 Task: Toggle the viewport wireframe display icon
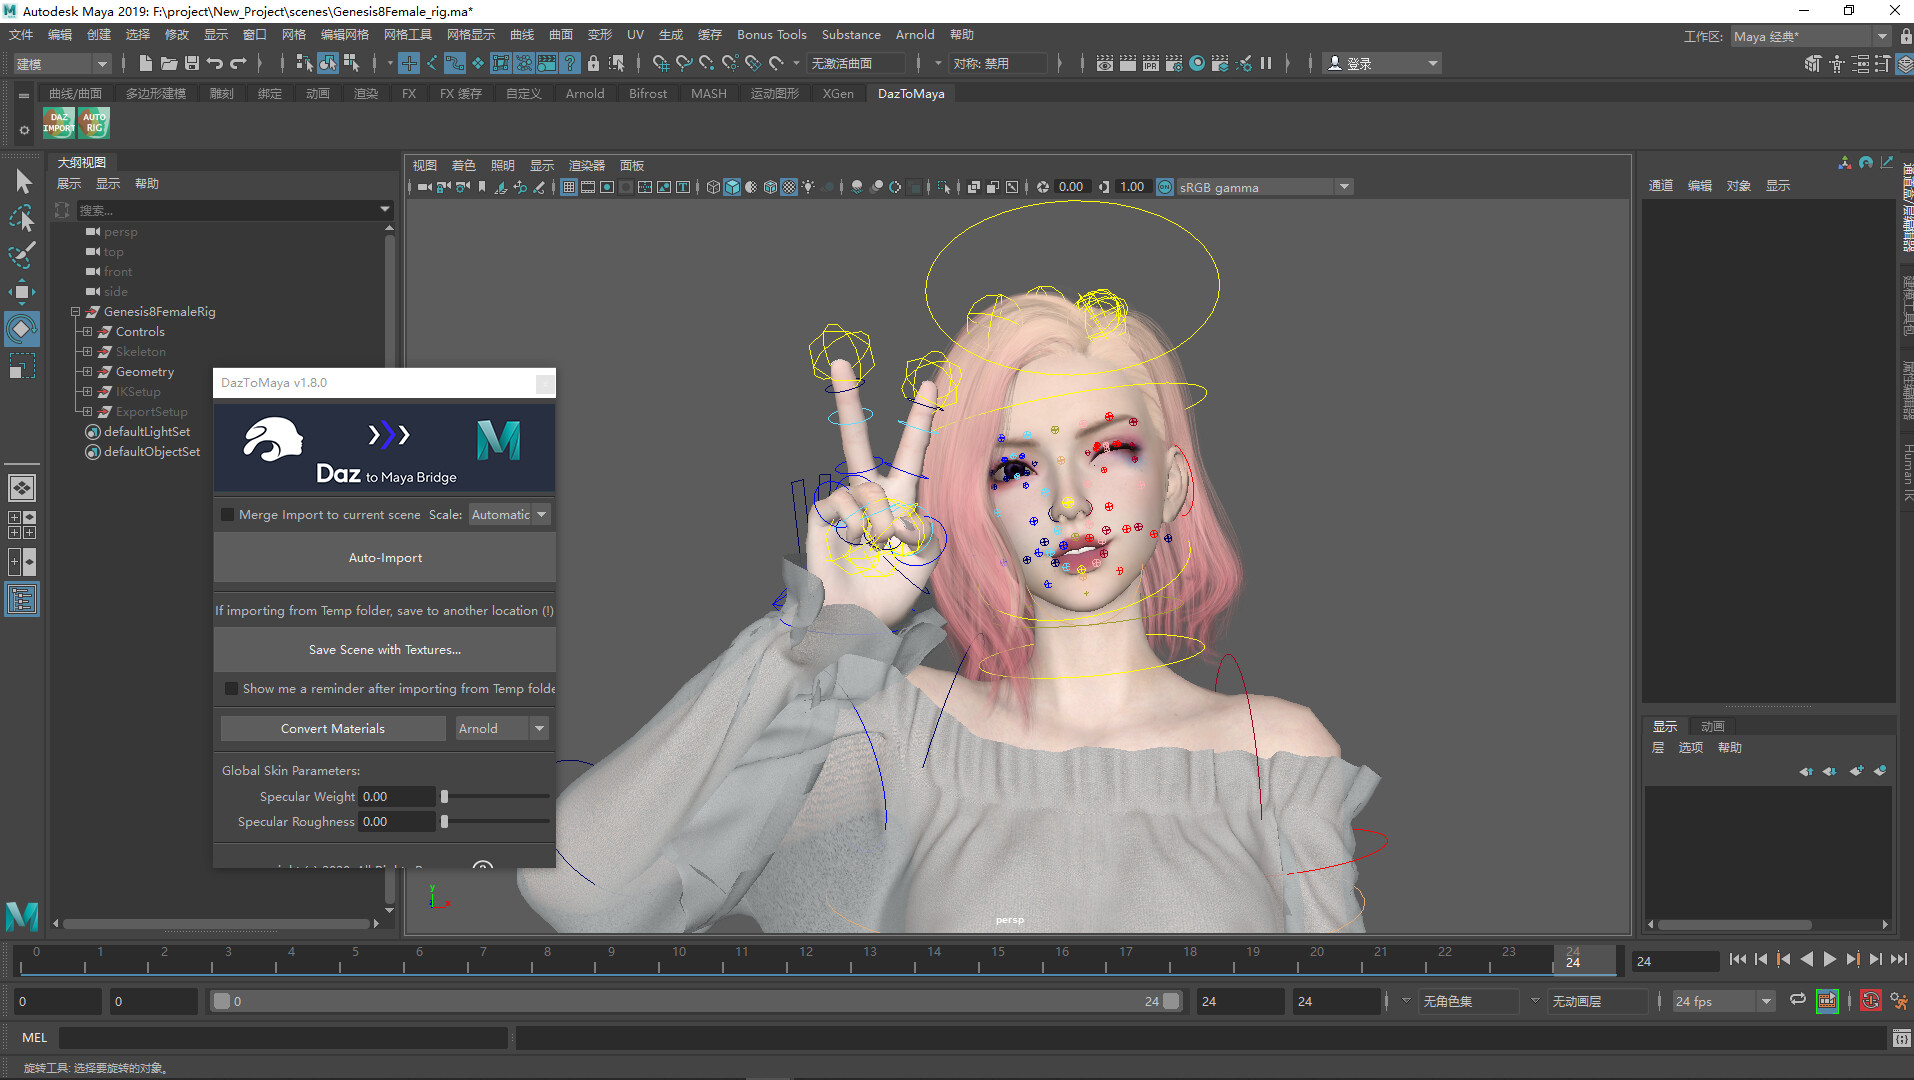point(712,187)
